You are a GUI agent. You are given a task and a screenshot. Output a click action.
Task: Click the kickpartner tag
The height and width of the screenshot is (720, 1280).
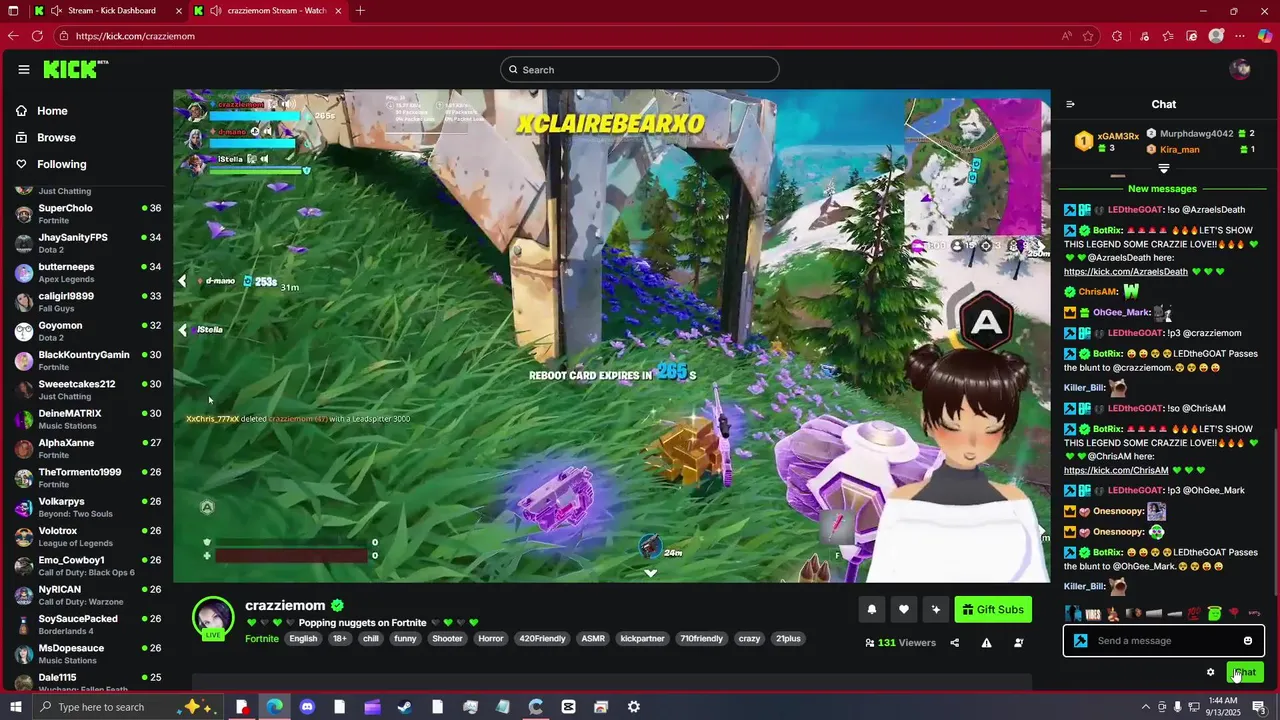pos(642,639)
